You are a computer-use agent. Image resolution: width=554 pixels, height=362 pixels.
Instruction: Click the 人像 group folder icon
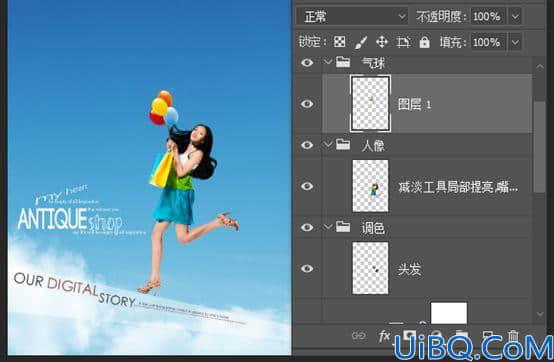coord(343,144)
